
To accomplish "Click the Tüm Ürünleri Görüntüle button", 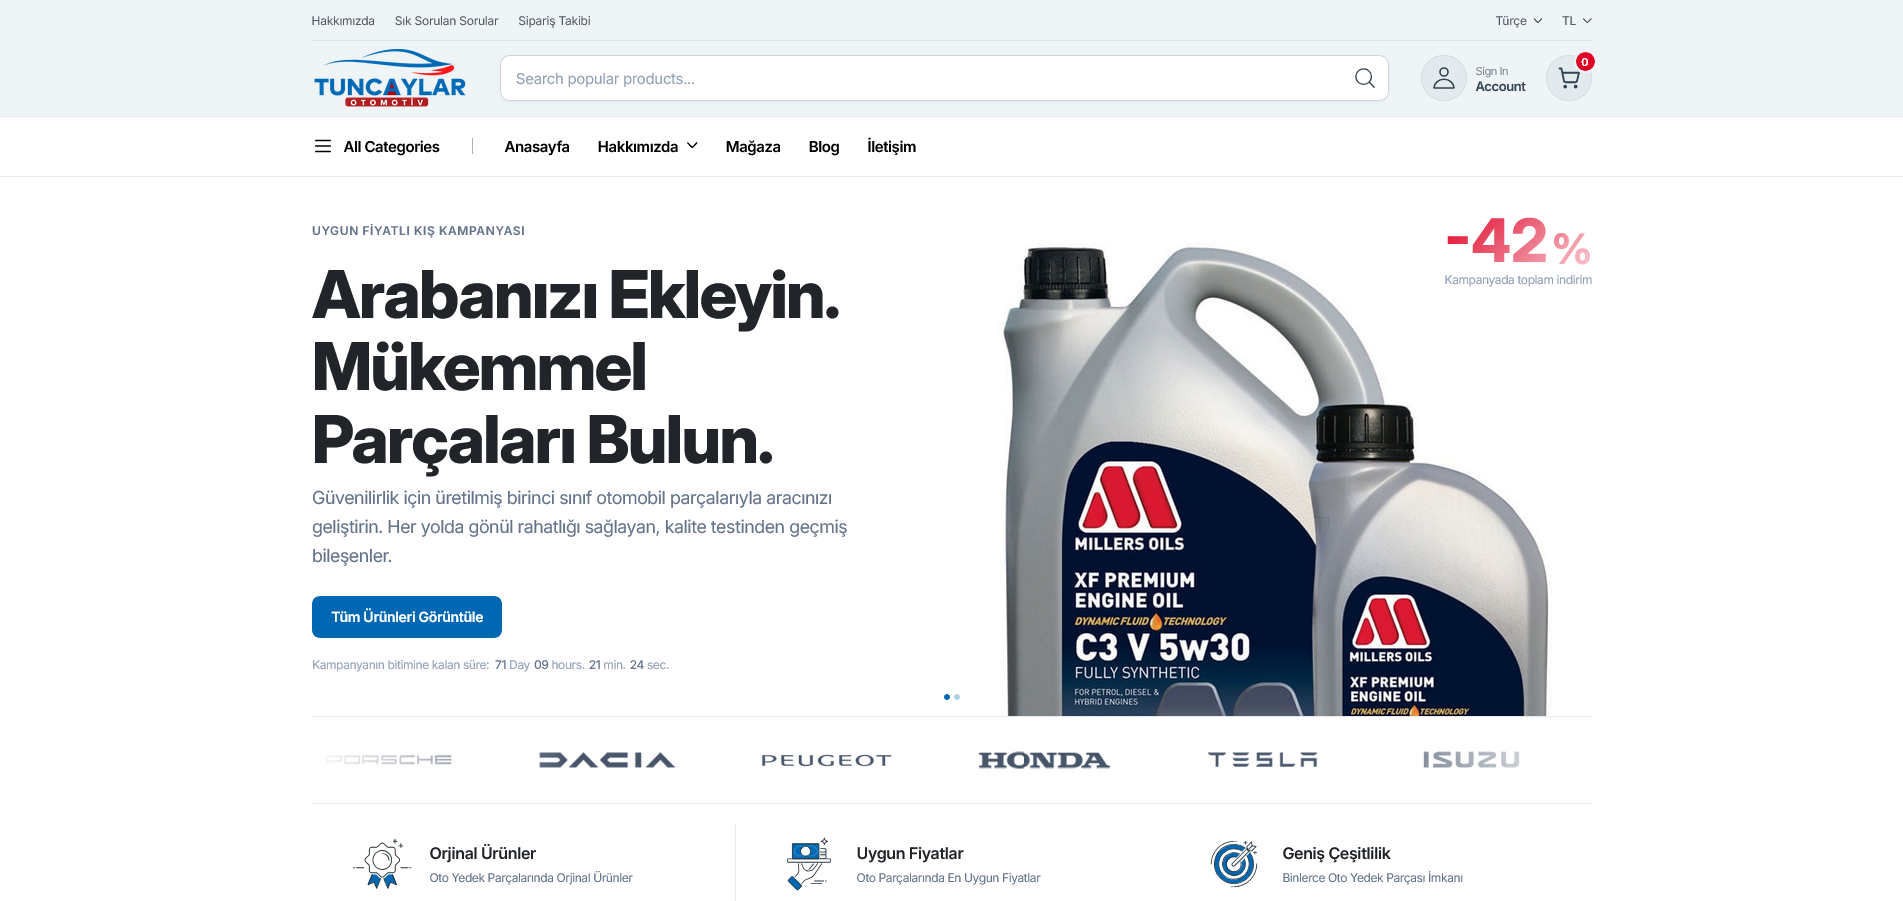I will [407, 617].
